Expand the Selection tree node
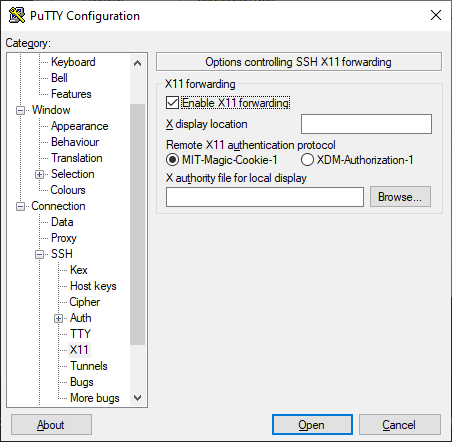This screenshot has height=442, width=452. [x=39, y=175]
